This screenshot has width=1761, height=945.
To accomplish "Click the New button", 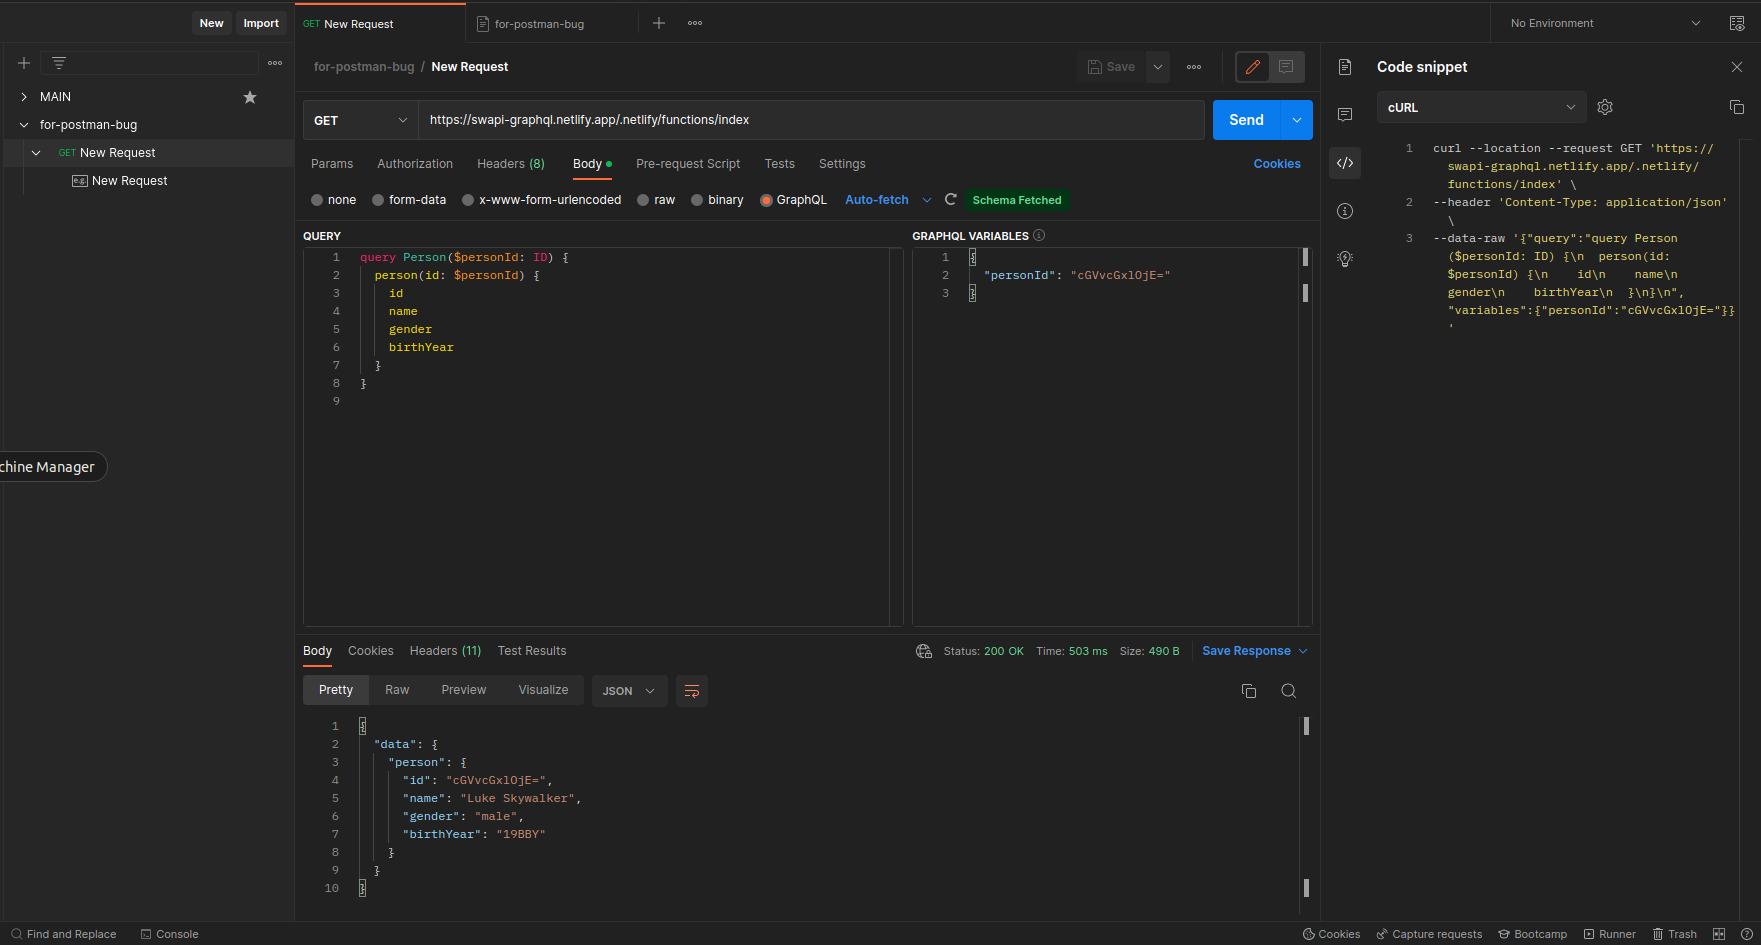I will (x=212, y=23).
